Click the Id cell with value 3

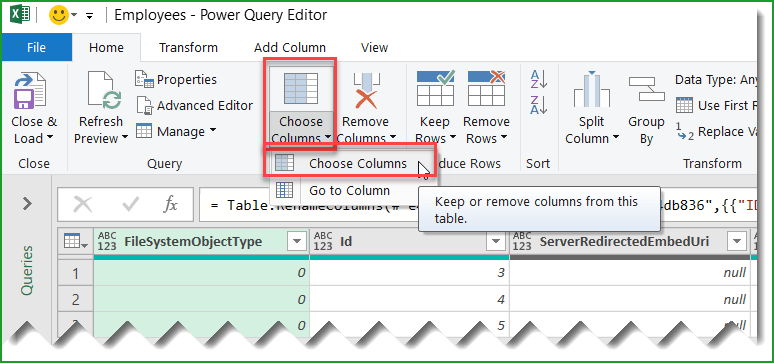[x=409, y=273]
